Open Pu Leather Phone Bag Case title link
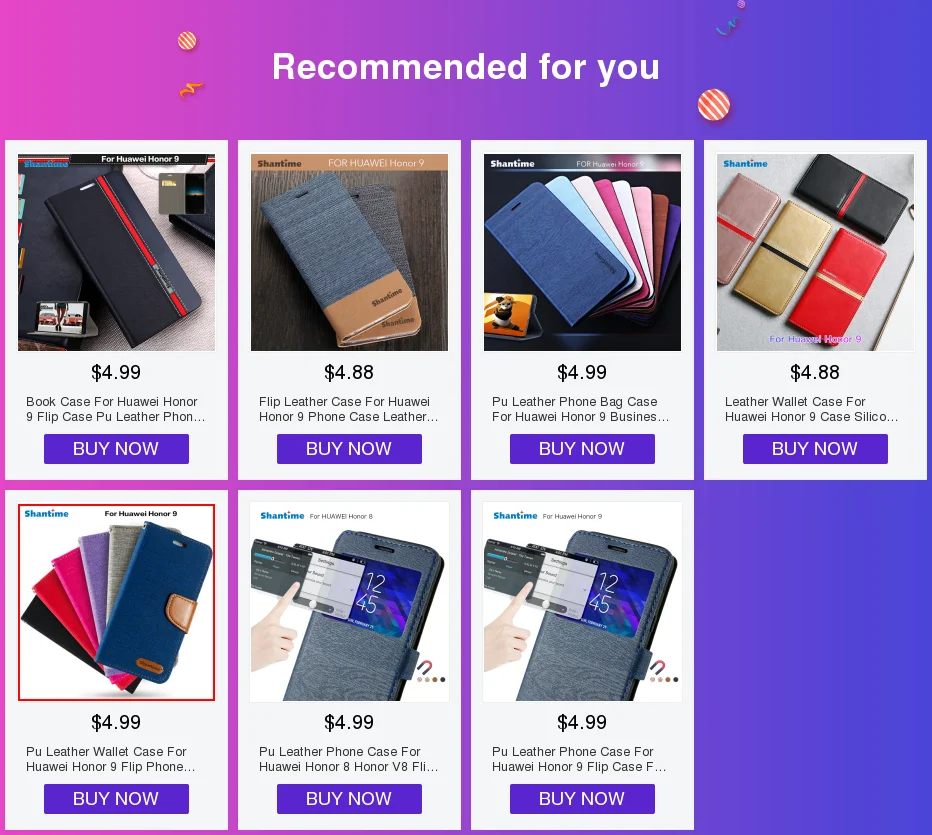This screenshot has width=932, height=835. (582, 409)
